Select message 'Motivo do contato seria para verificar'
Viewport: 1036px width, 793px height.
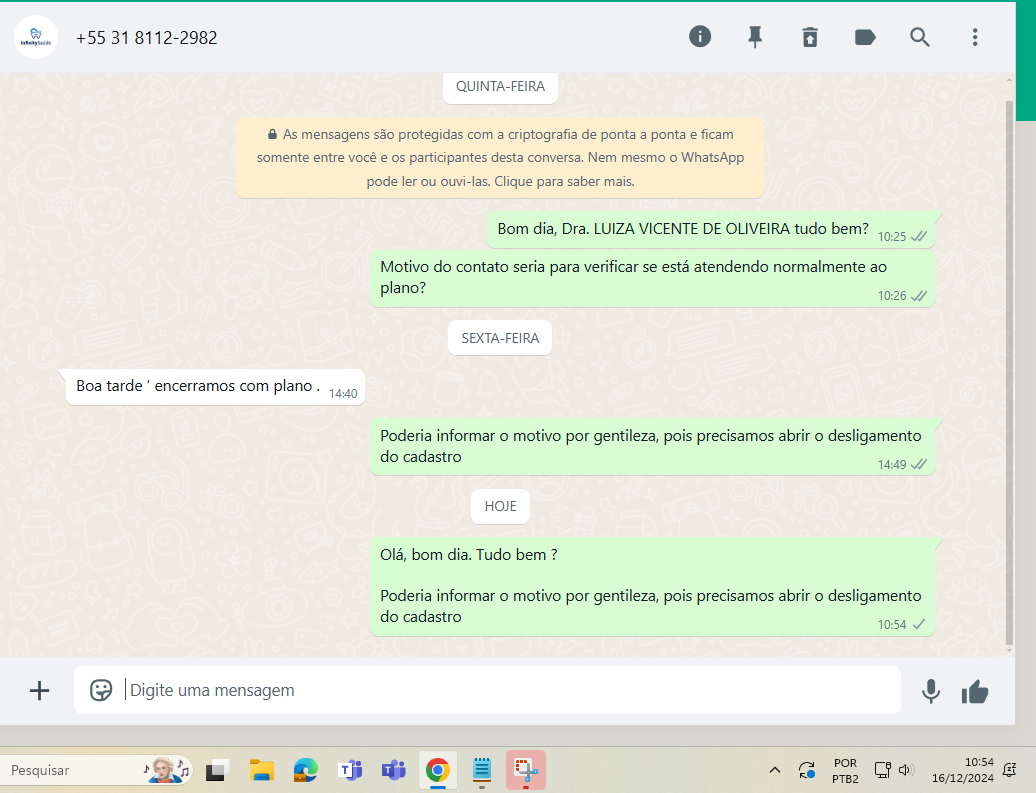coord(652,278)
